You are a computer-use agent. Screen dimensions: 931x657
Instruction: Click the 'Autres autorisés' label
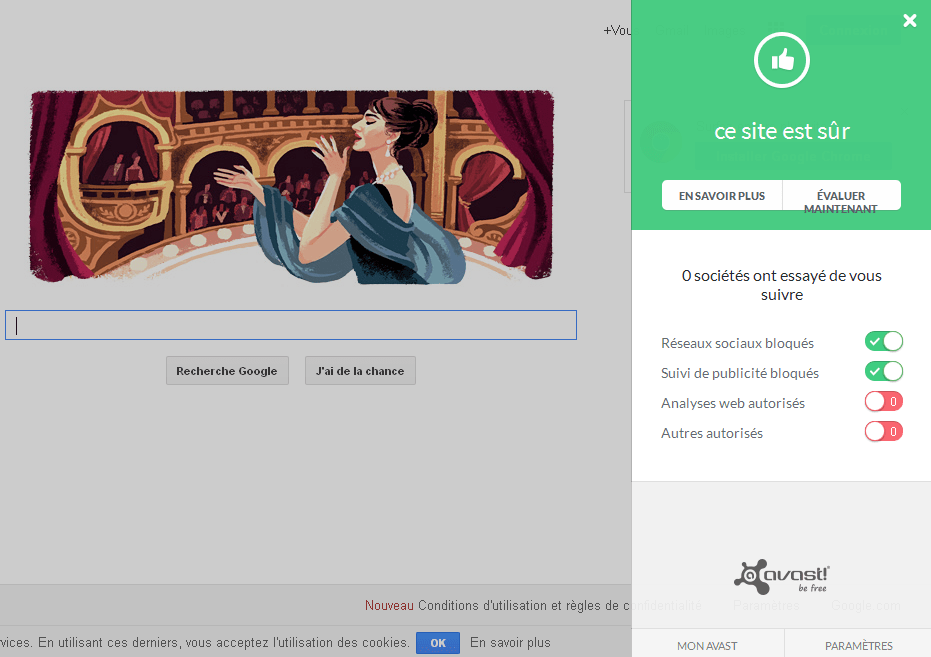coord(712,433)
